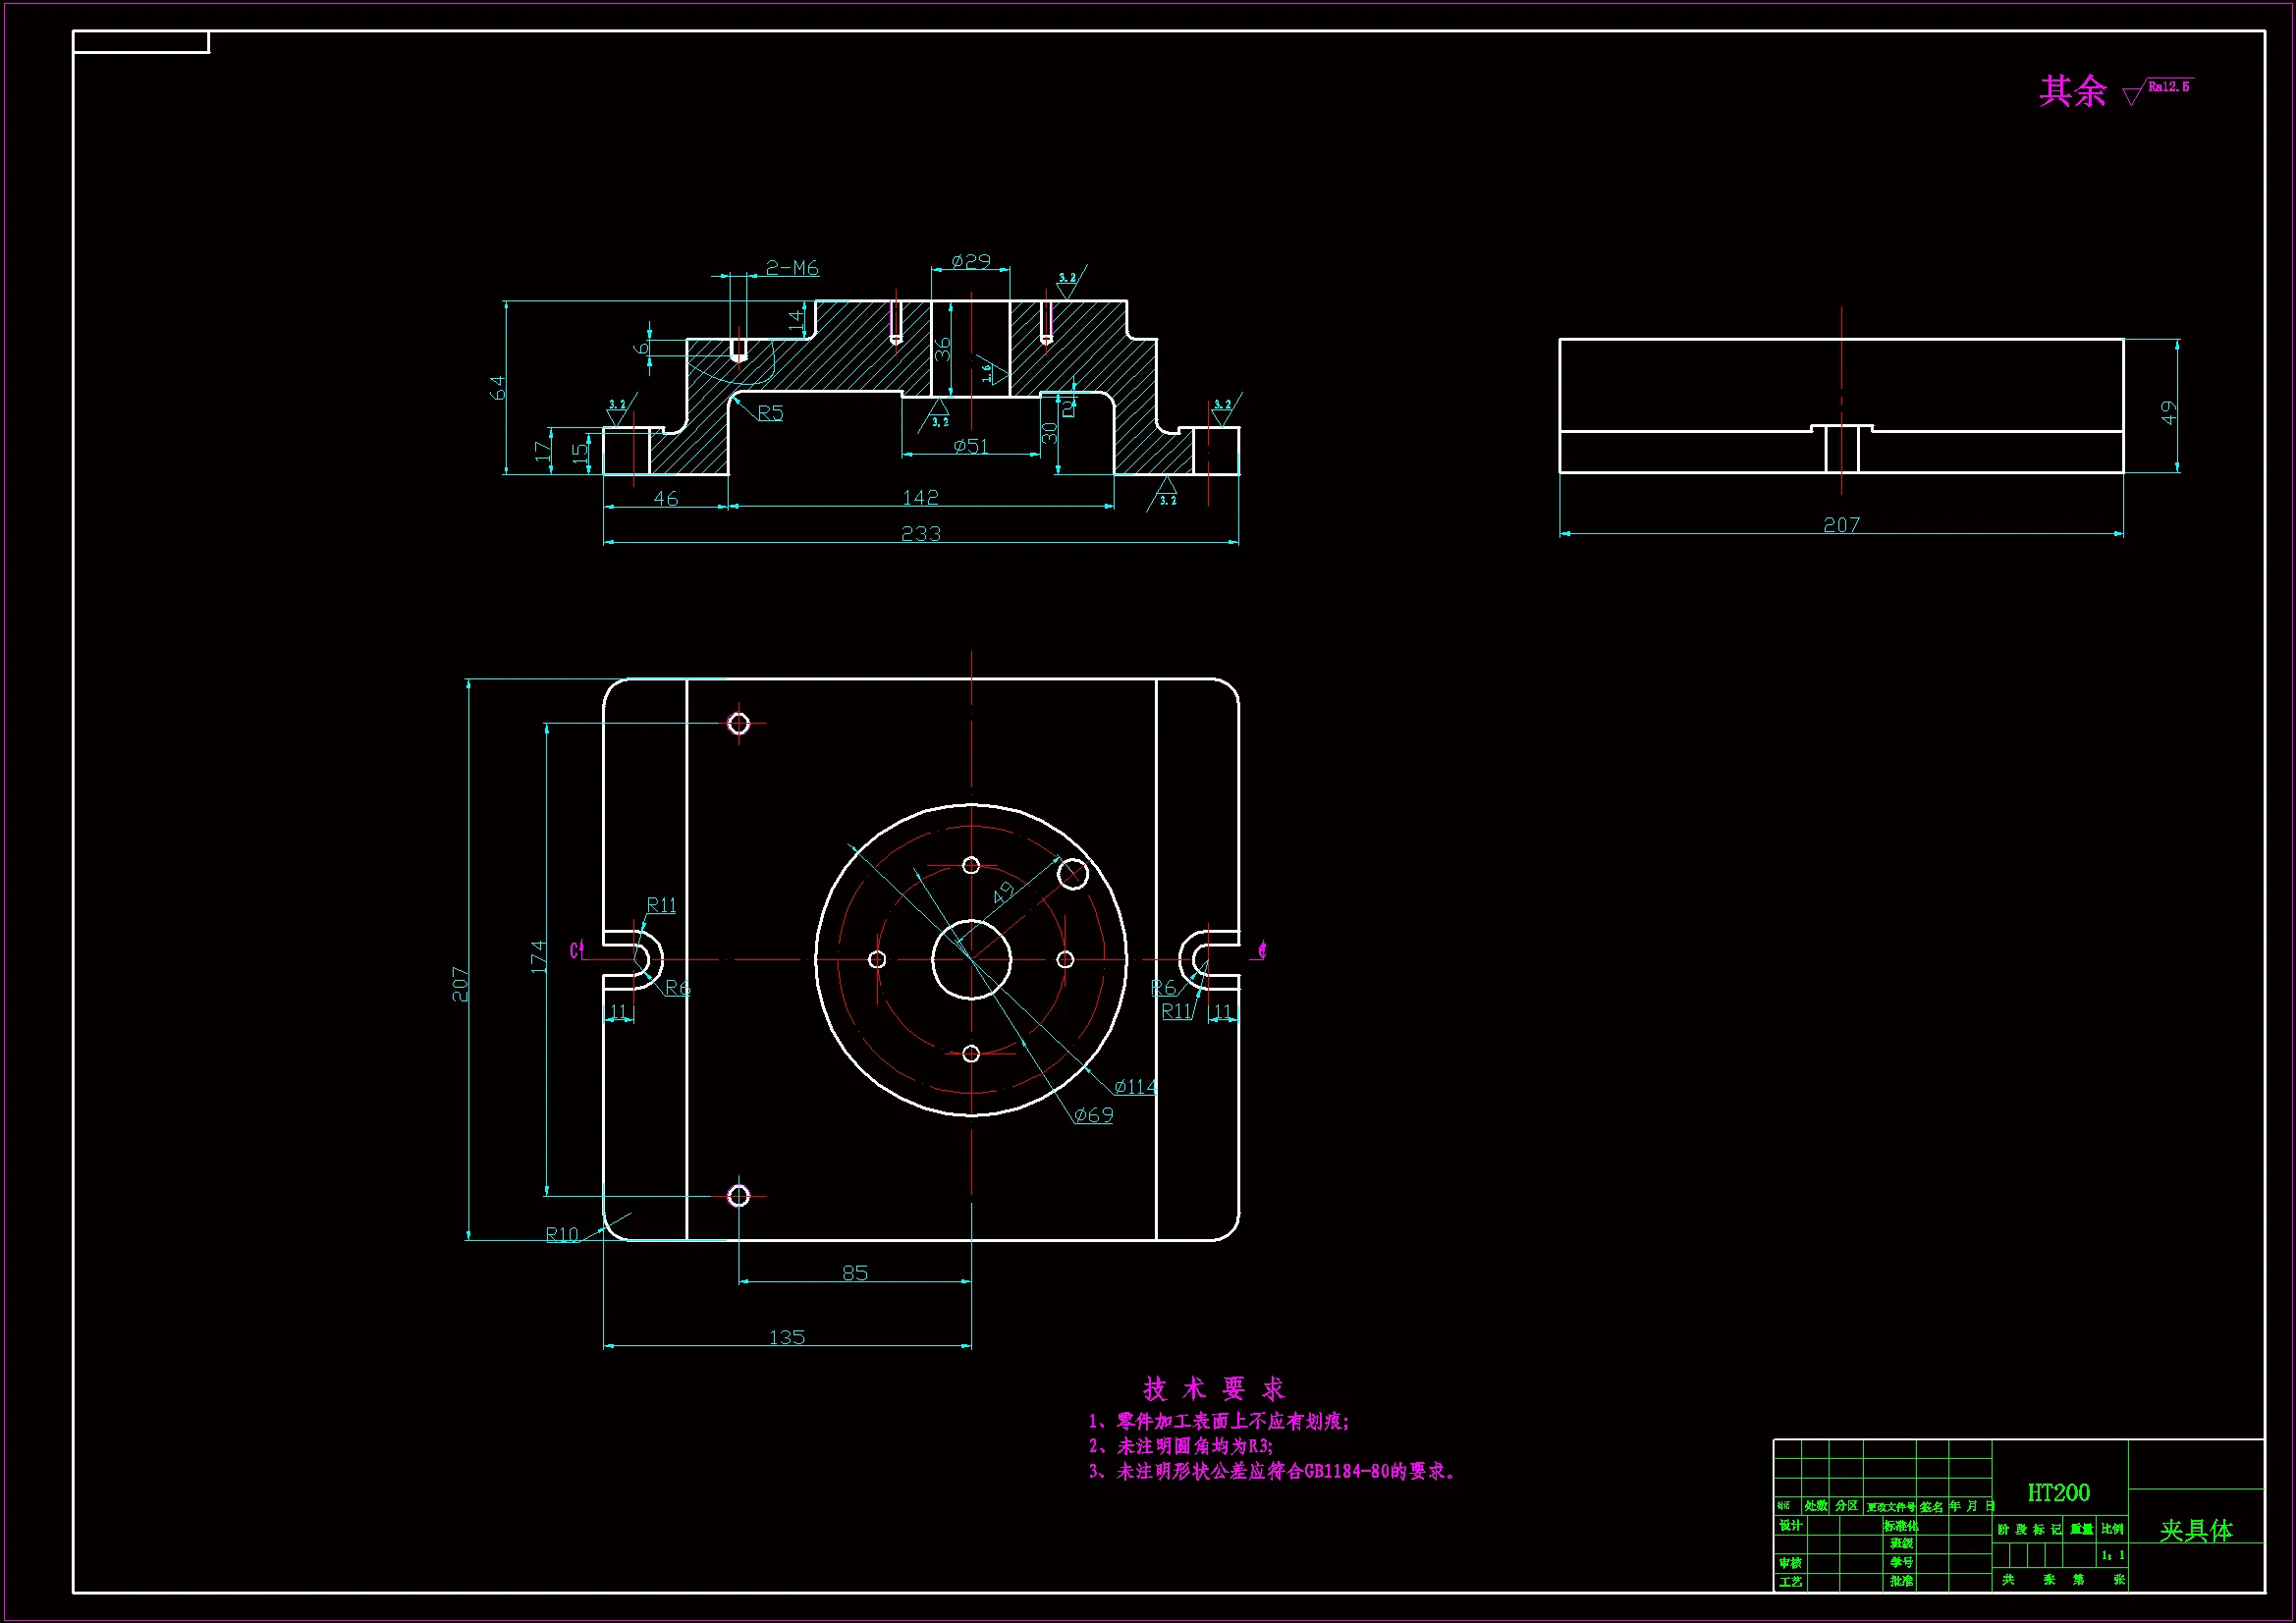Click the 207 dimension under side view
Screen dimensions: 2296x1623
(x=1841, y=525)
